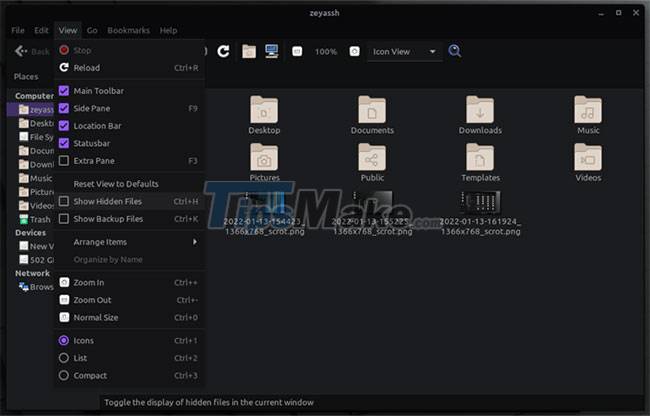The width and height of the screenshot is (650, 416).
Task: Select Pictures in the sidebar
Action: point(36,192)
